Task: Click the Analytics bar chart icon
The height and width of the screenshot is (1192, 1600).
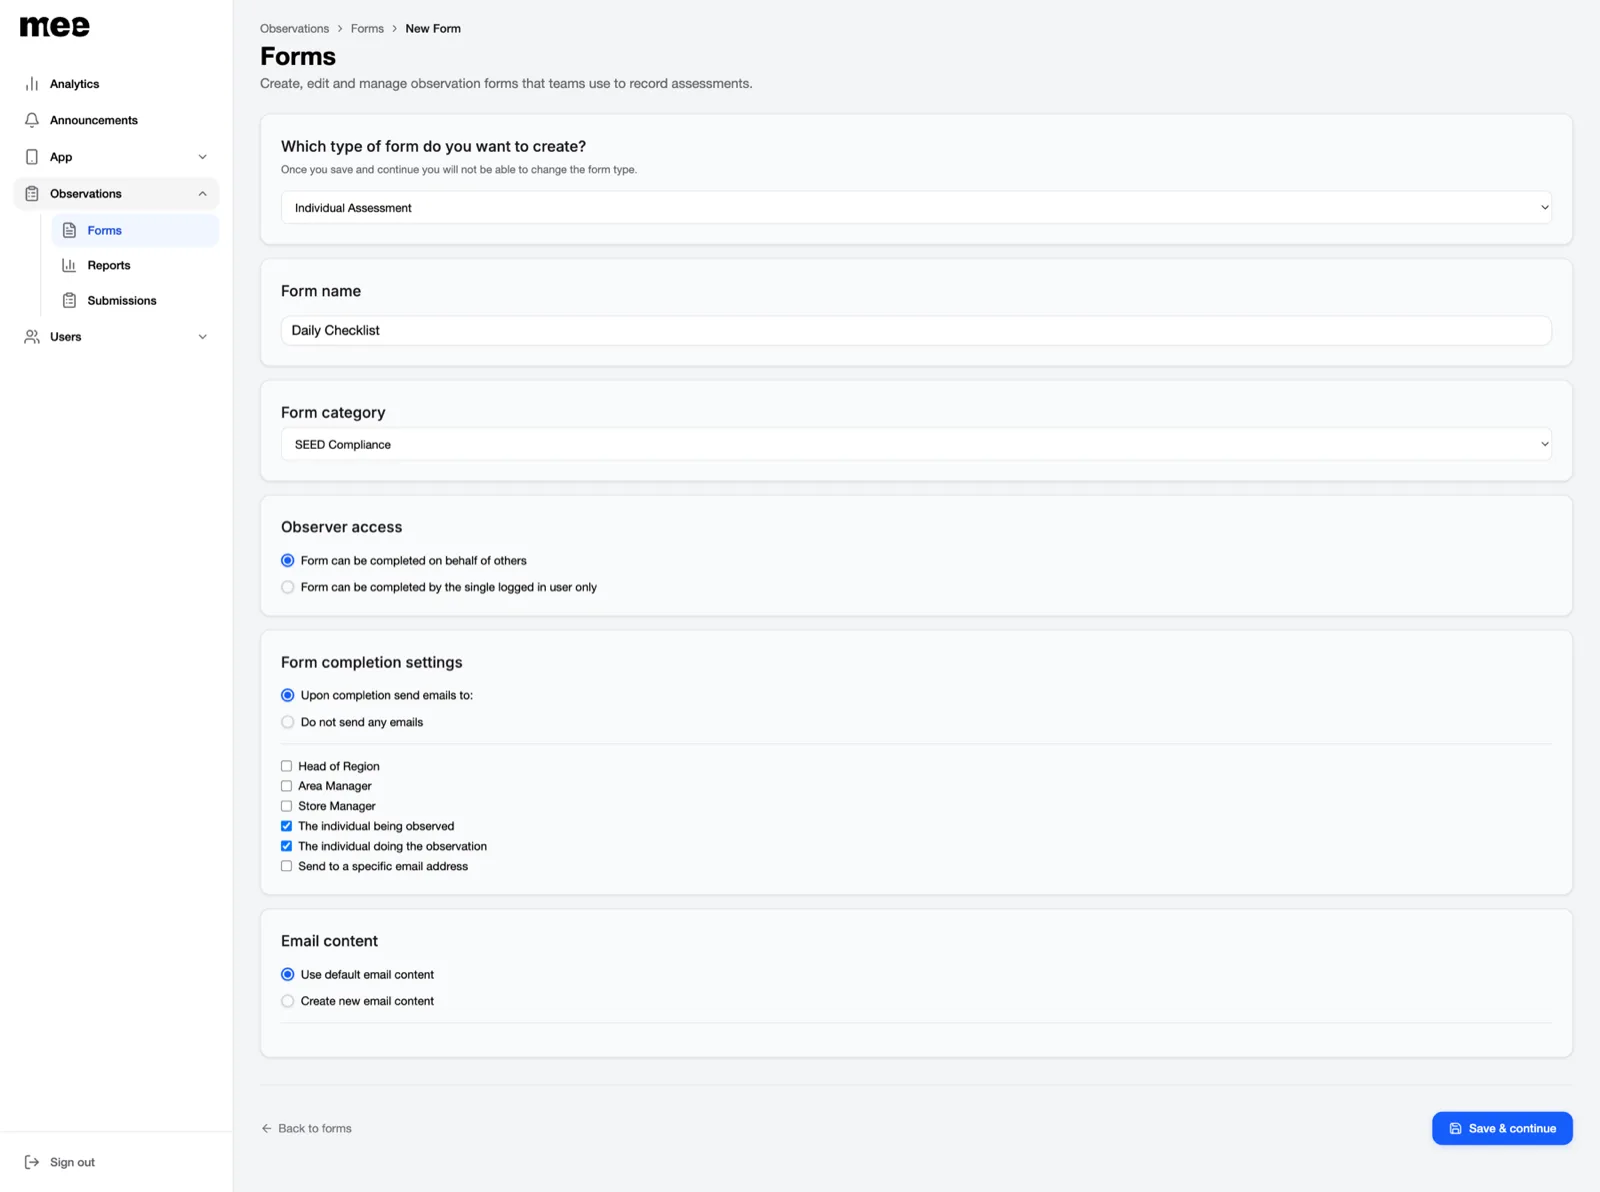Action: click(x=32, y=84)
